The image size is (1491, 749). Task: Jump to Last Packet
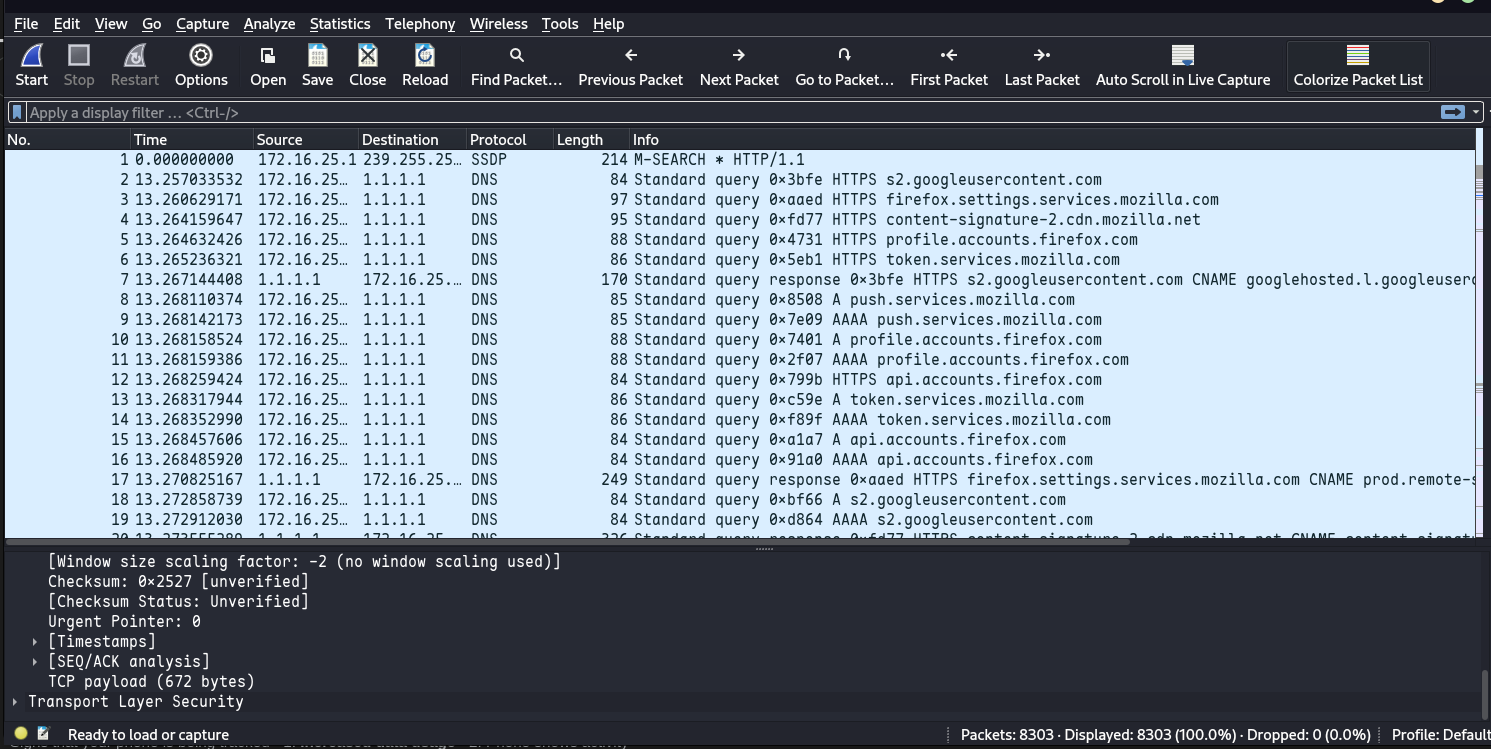[x=1042, y=65]
